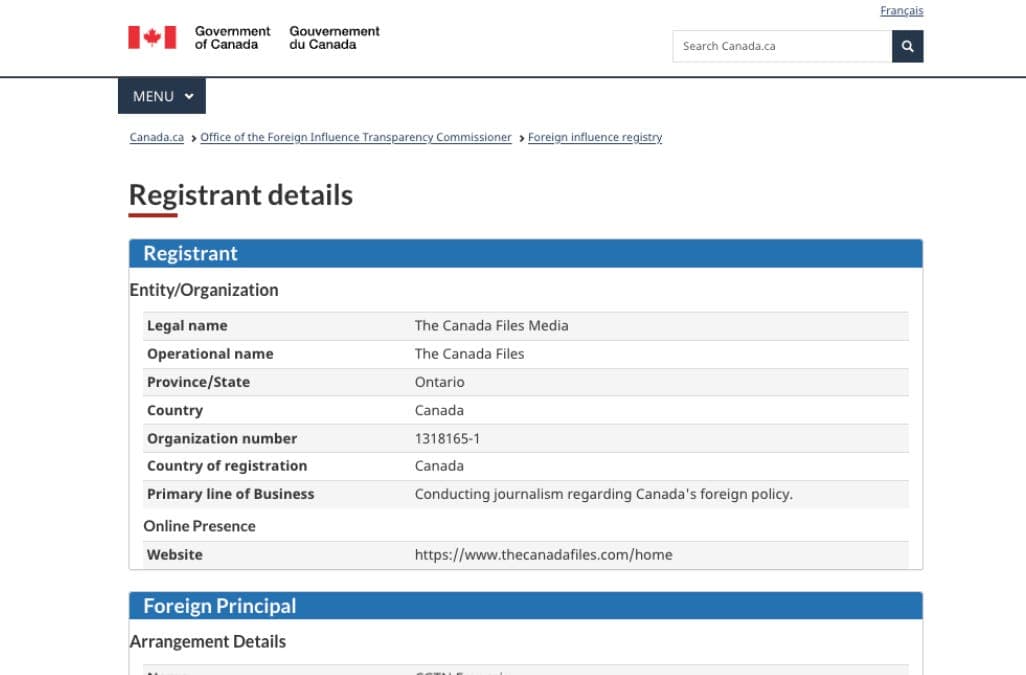Click the search magnifier button
This screenshot has height=675, width=1026.
[907, 46]
